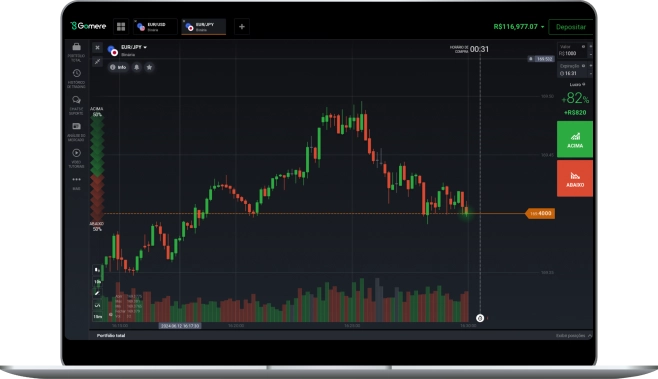Open the Portfólio total bottom panel
The height and width of the screenshot is (379, 658).
pos(111,336)
